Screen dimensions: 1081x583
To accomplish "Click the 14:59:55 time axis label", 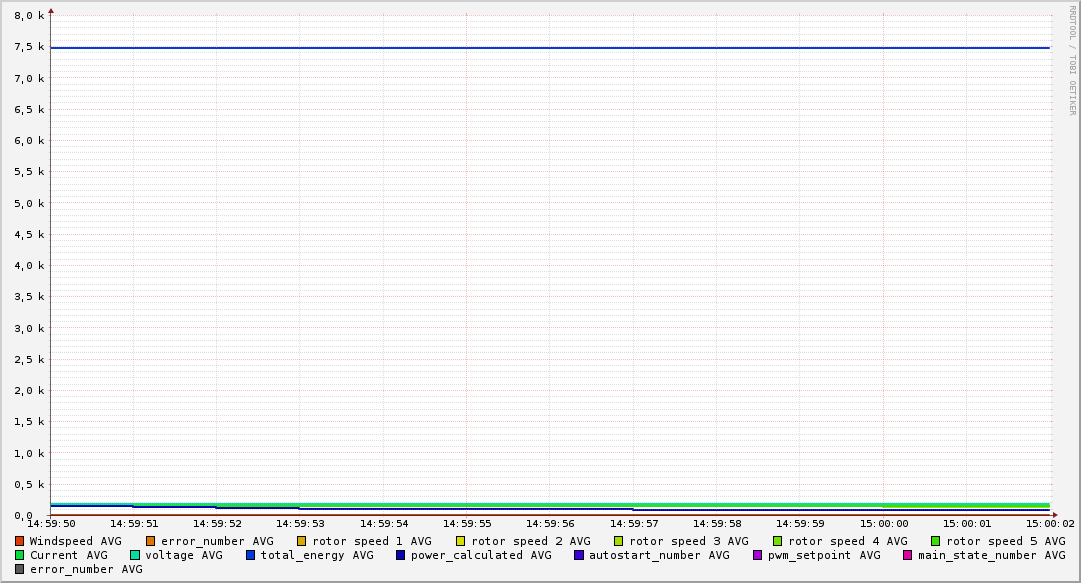I will click(x=467, y=523).
